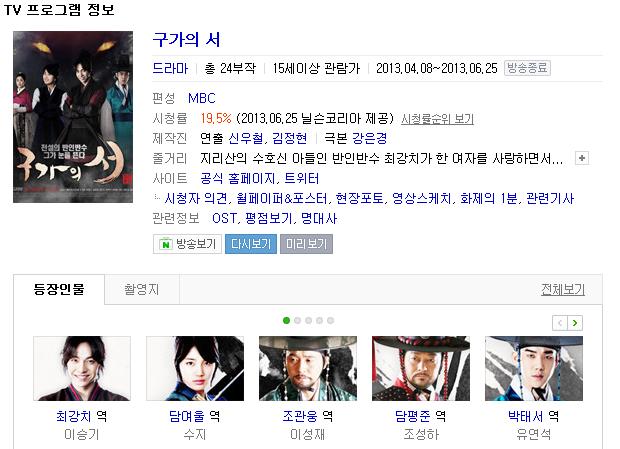Open the 박태서 역 character link
620x449 pixels.
click(x=533, y=416)
